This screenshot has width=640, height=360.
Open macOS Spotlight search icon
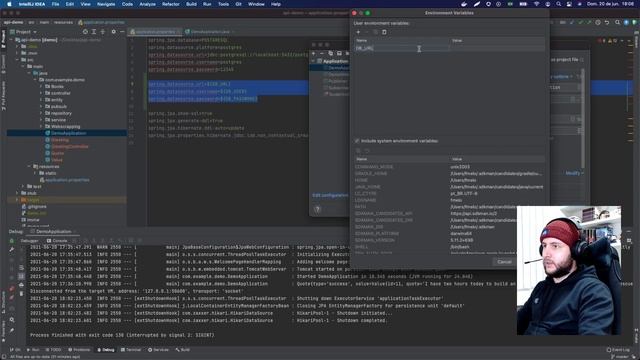[558, 4]
